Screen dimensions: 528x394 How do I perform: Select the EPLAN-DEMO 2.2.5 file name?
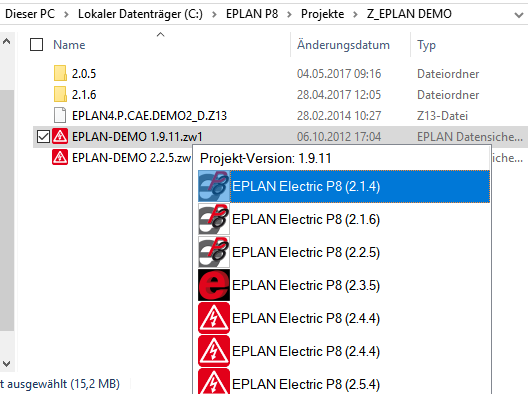[131, 158]
